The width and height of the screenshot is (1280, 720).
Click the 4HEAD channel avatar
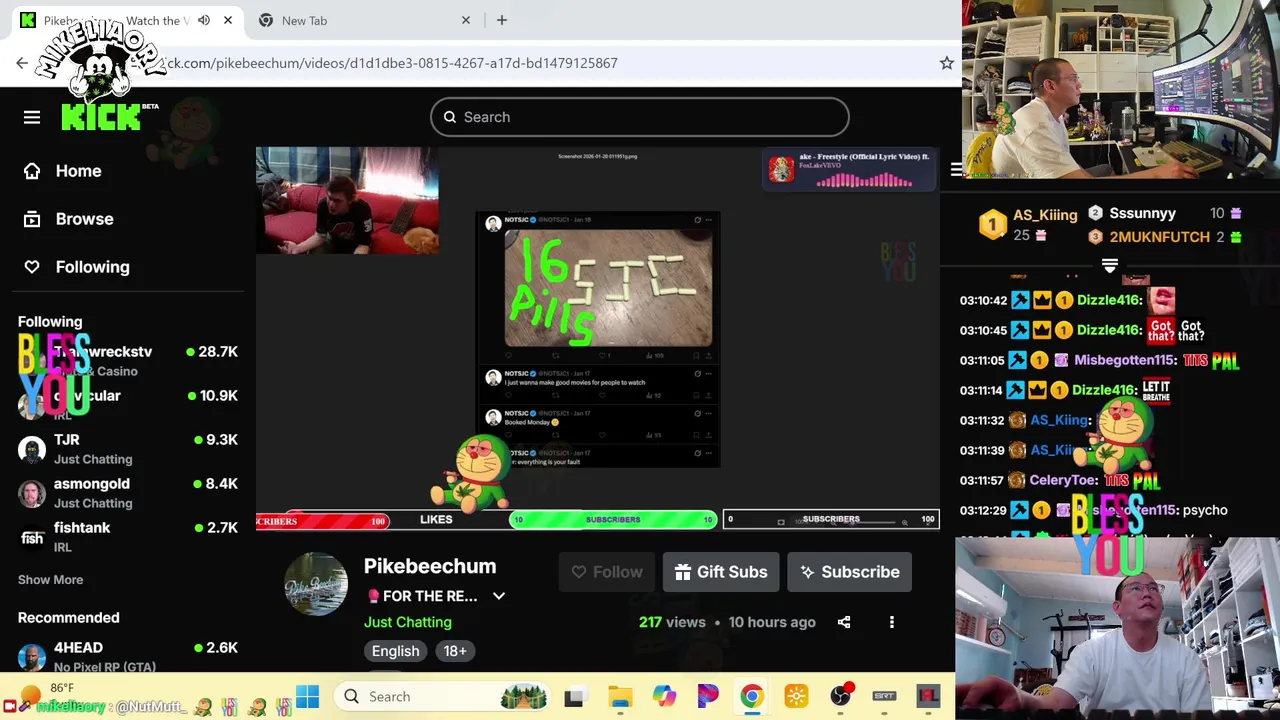[32, 658]
